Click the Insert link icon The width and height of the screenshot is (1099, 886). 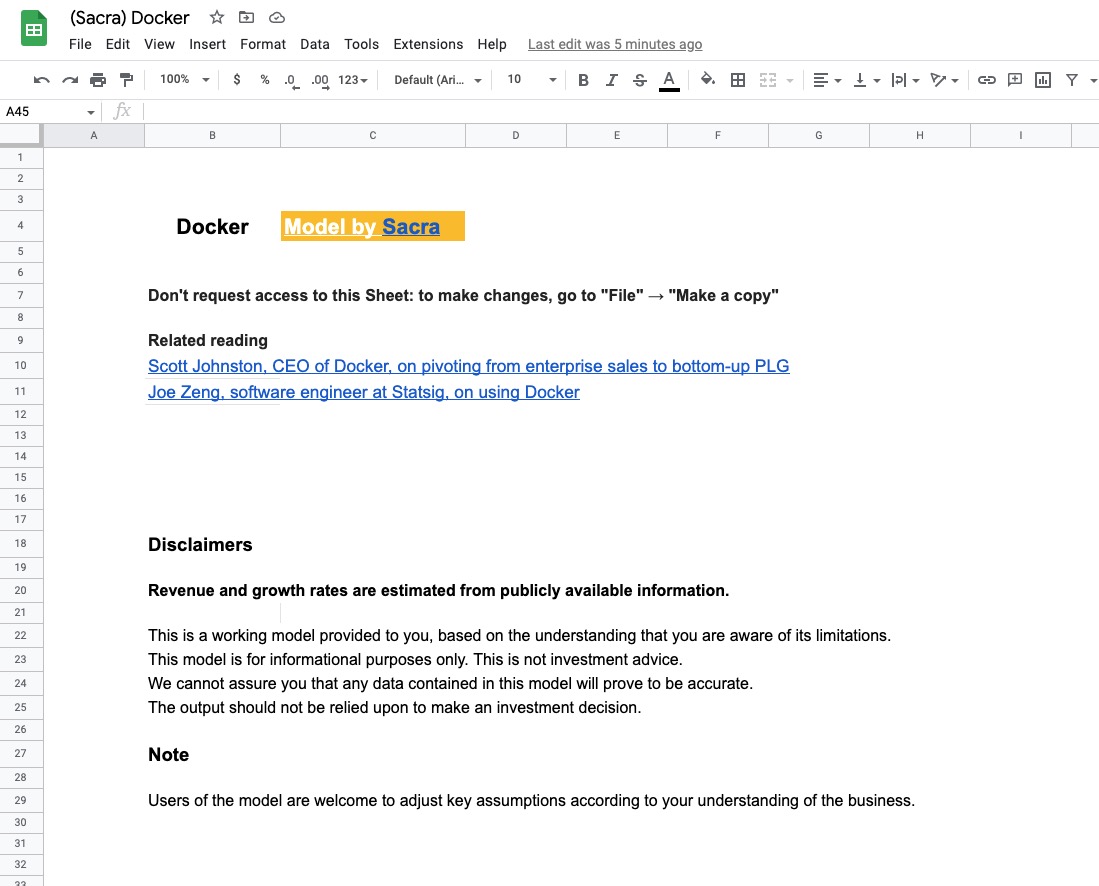point(986,80)
